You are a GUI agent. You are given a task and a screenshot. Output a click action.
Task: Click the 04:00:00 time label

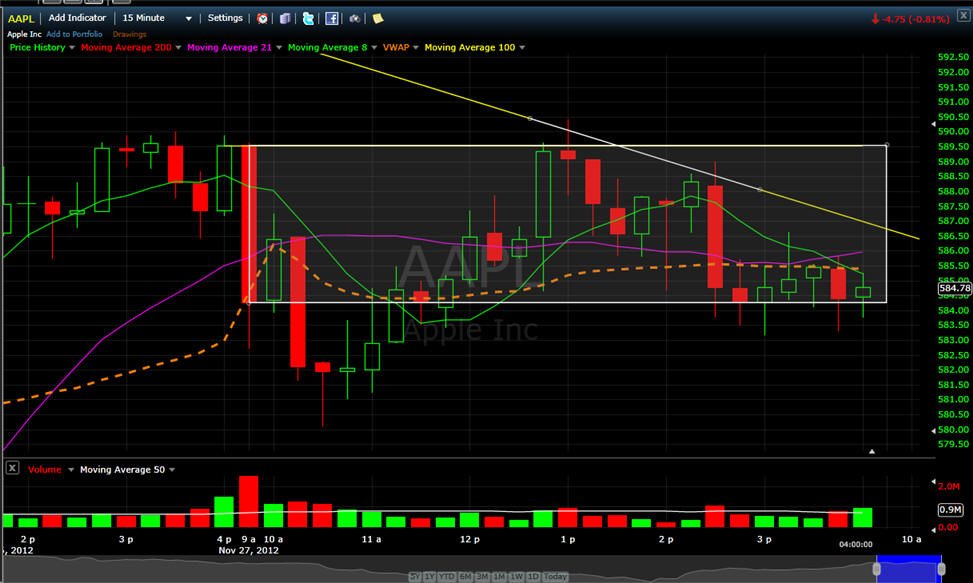[x=856, y=545]
